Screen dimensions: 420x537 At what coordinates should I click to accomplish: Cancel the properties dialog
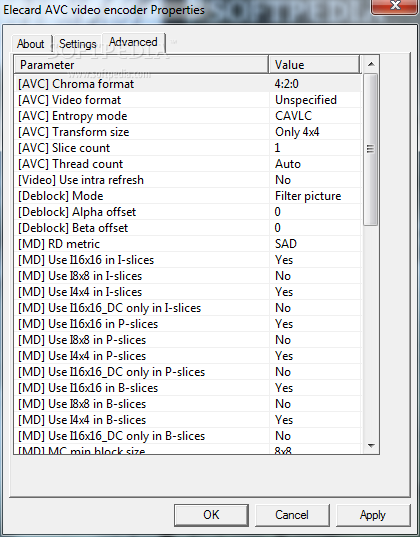[292, 515]
